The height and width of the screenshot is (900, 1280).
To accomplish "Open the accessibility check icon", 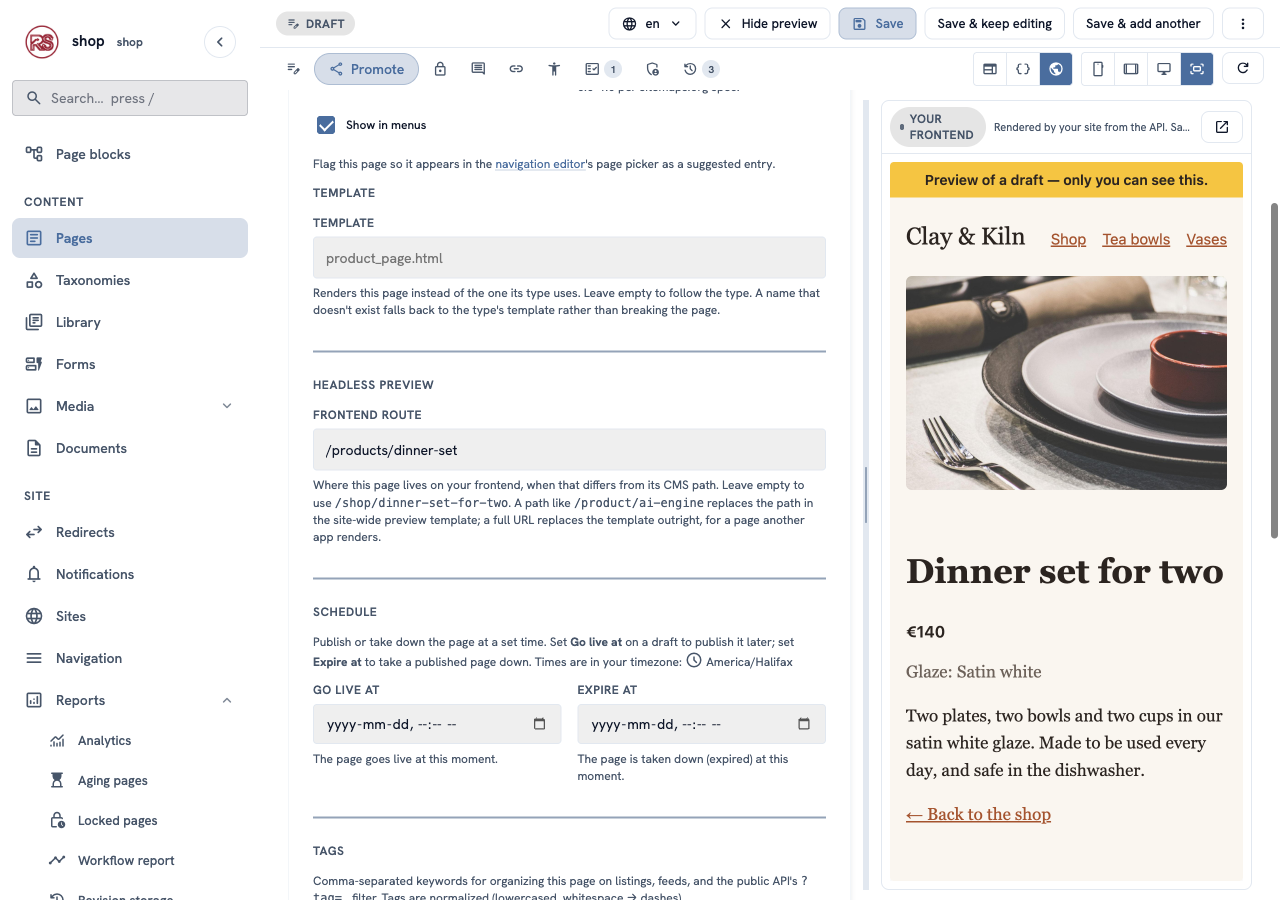I will tap(554, 69).
